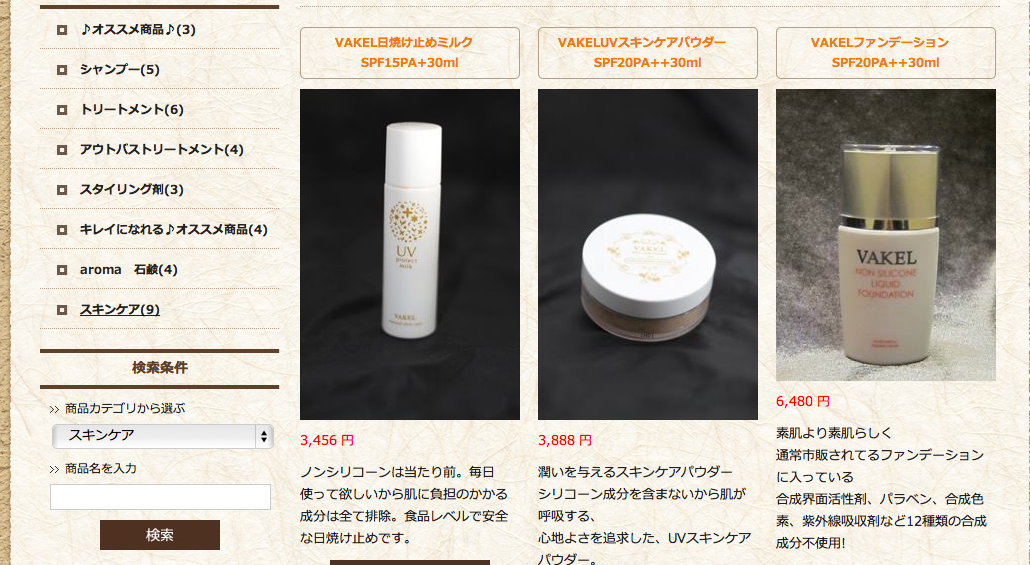The image size is (1030, 565).
Task: Click the UV protect milk bottle photo
Action: pyautogui.click(x=410, y=254)
